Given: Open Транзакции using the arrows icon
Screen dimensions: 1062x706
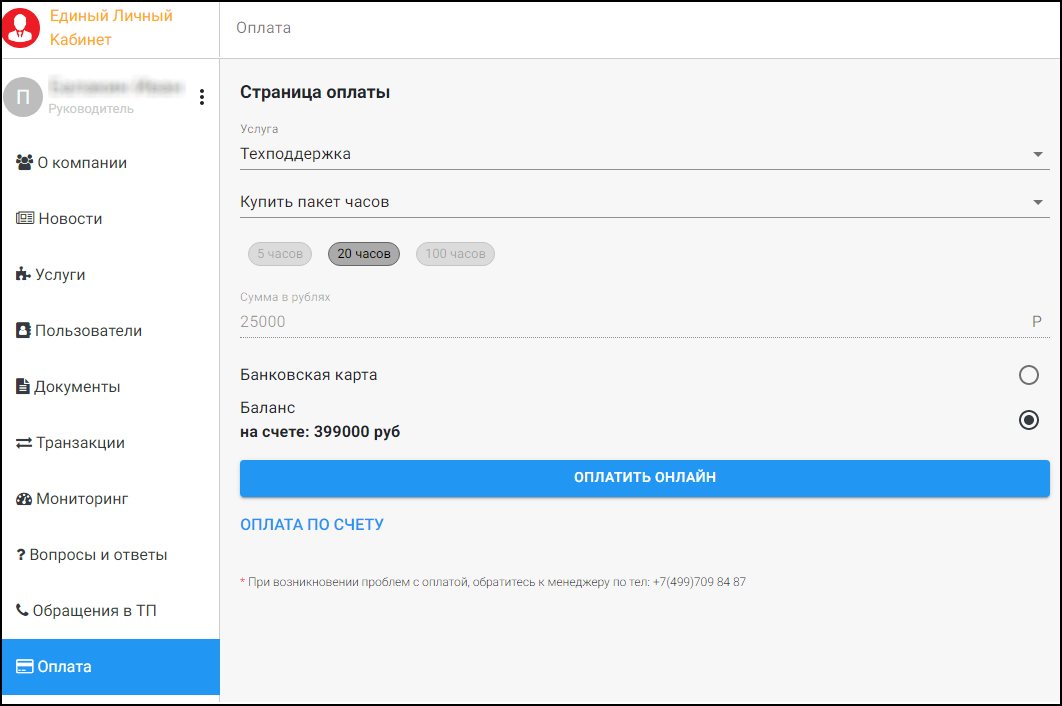Looking at the screenshot, I should (23, 442).
